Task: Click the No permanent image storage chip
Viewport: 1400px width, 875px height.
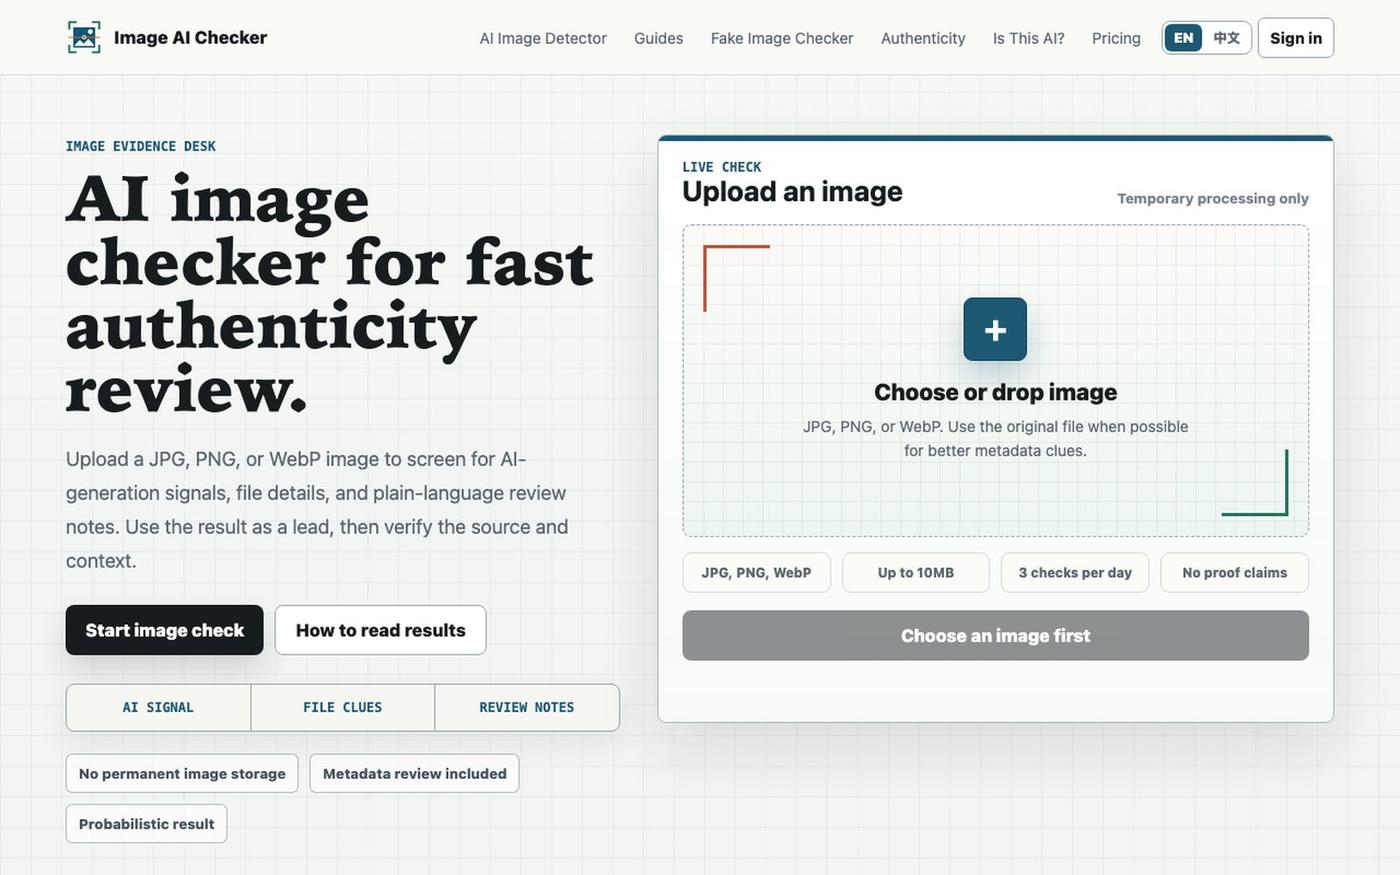Action: (182, 773)
